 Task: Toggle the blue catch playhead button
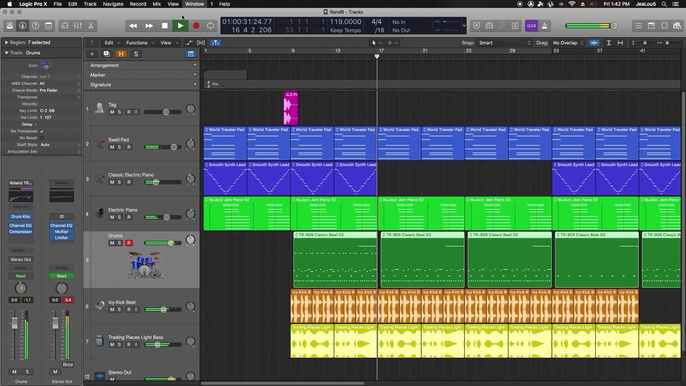215,43
